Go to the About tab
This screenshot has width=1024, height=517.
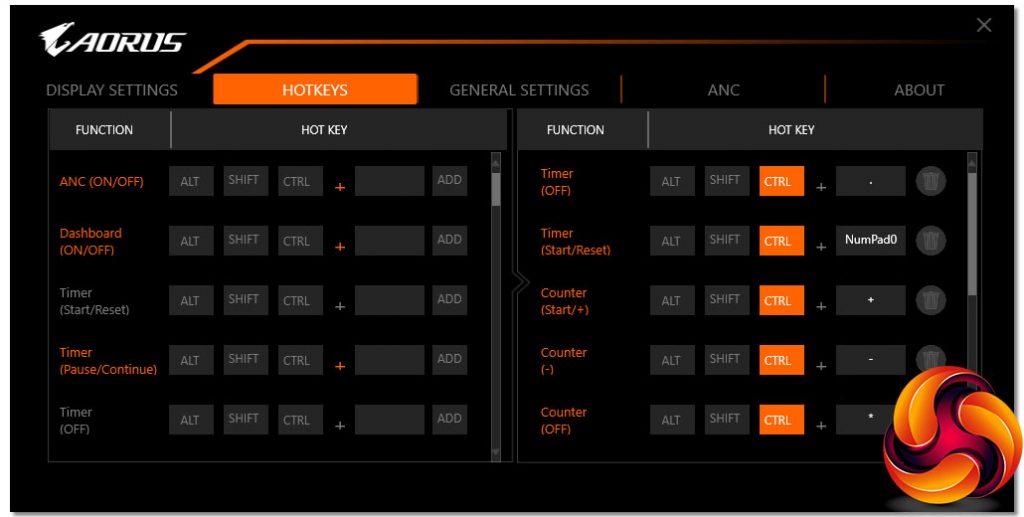pos(919,90)
